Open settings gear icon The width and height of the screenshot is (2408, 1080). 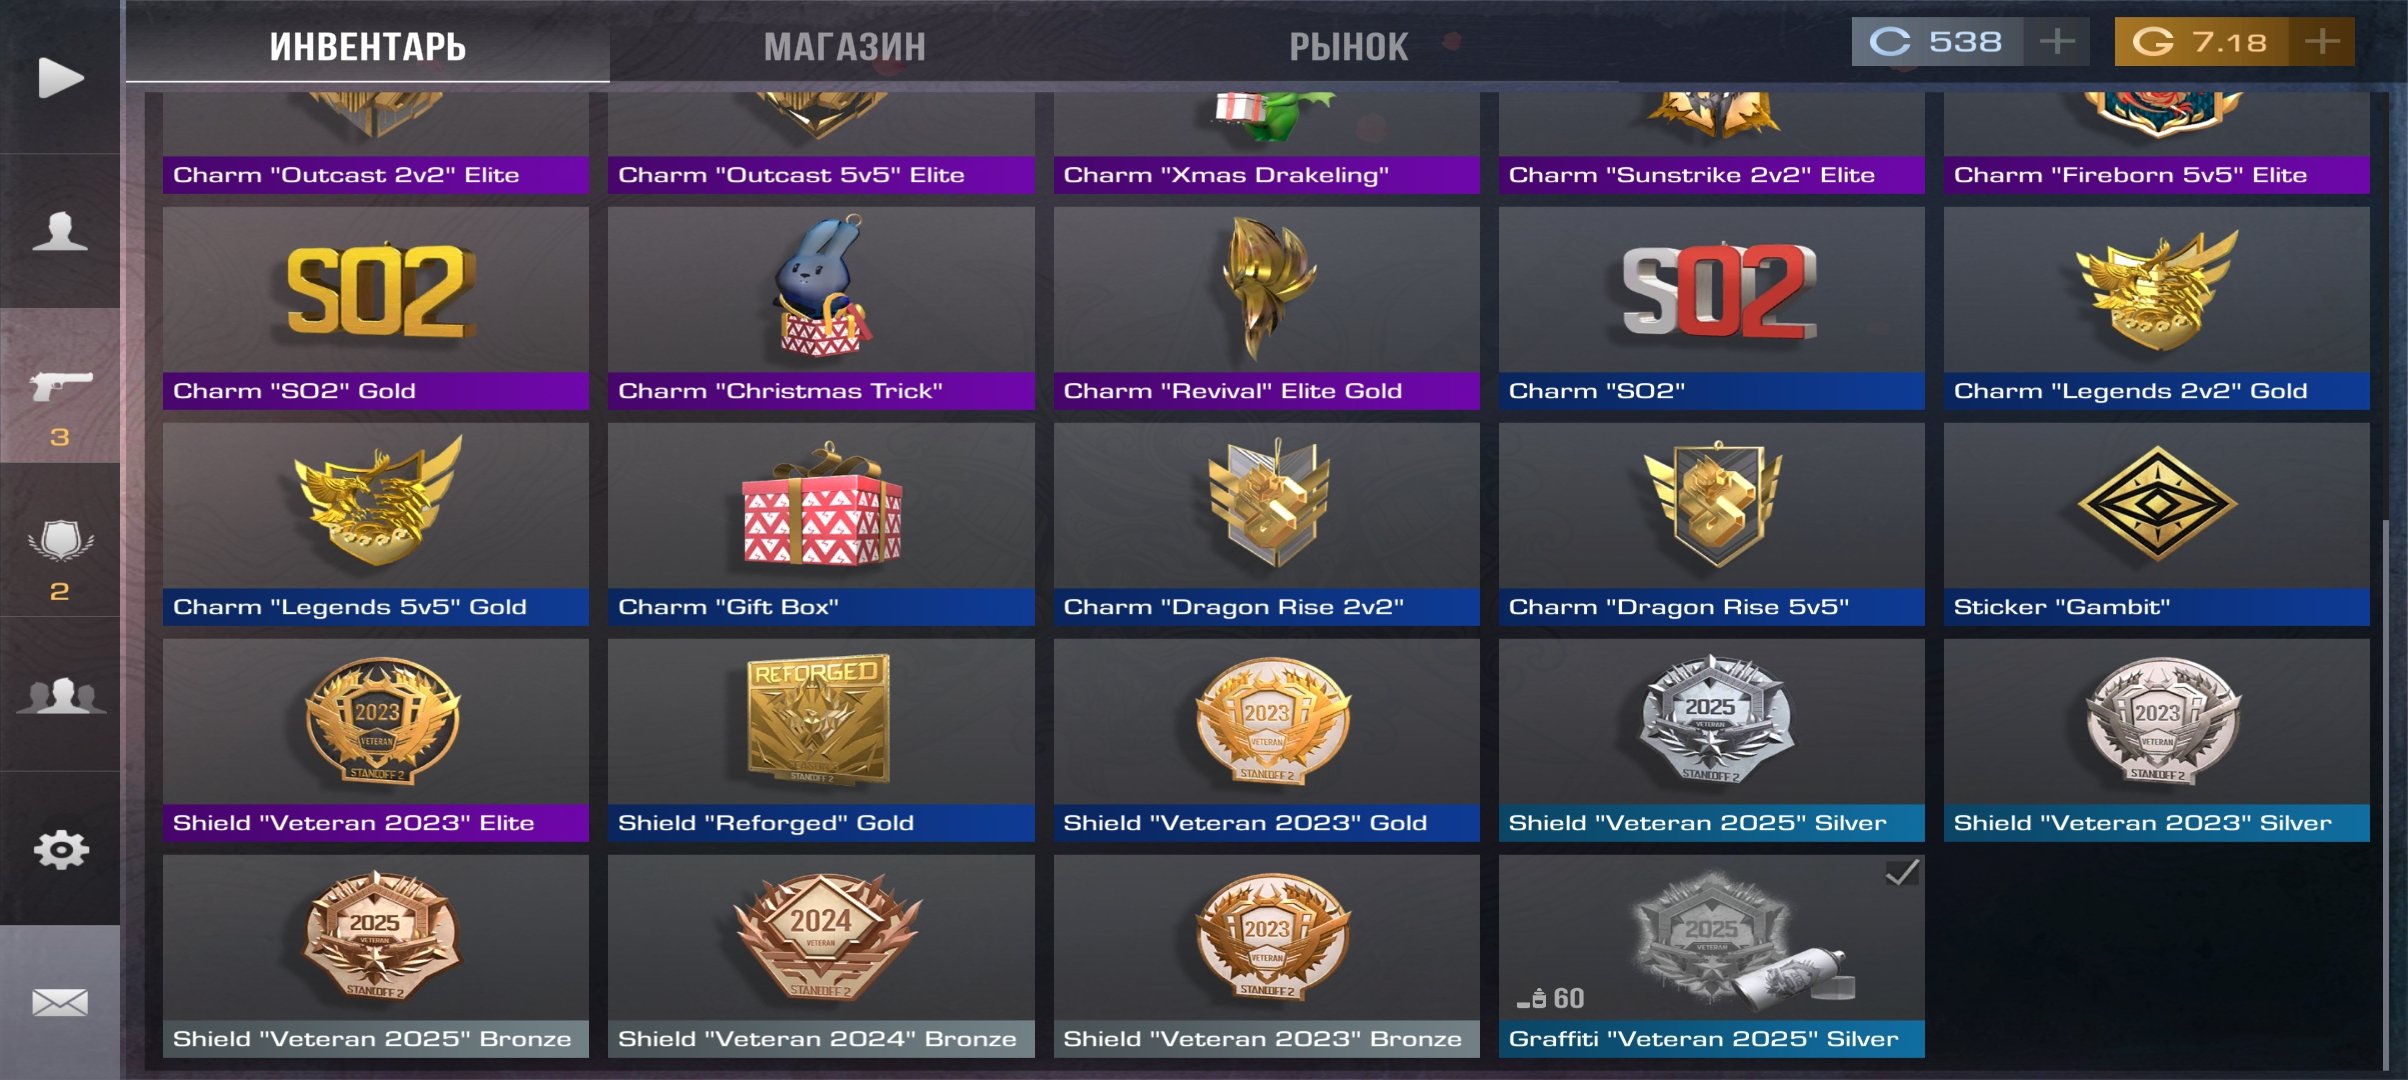click(x=60, y=849)
